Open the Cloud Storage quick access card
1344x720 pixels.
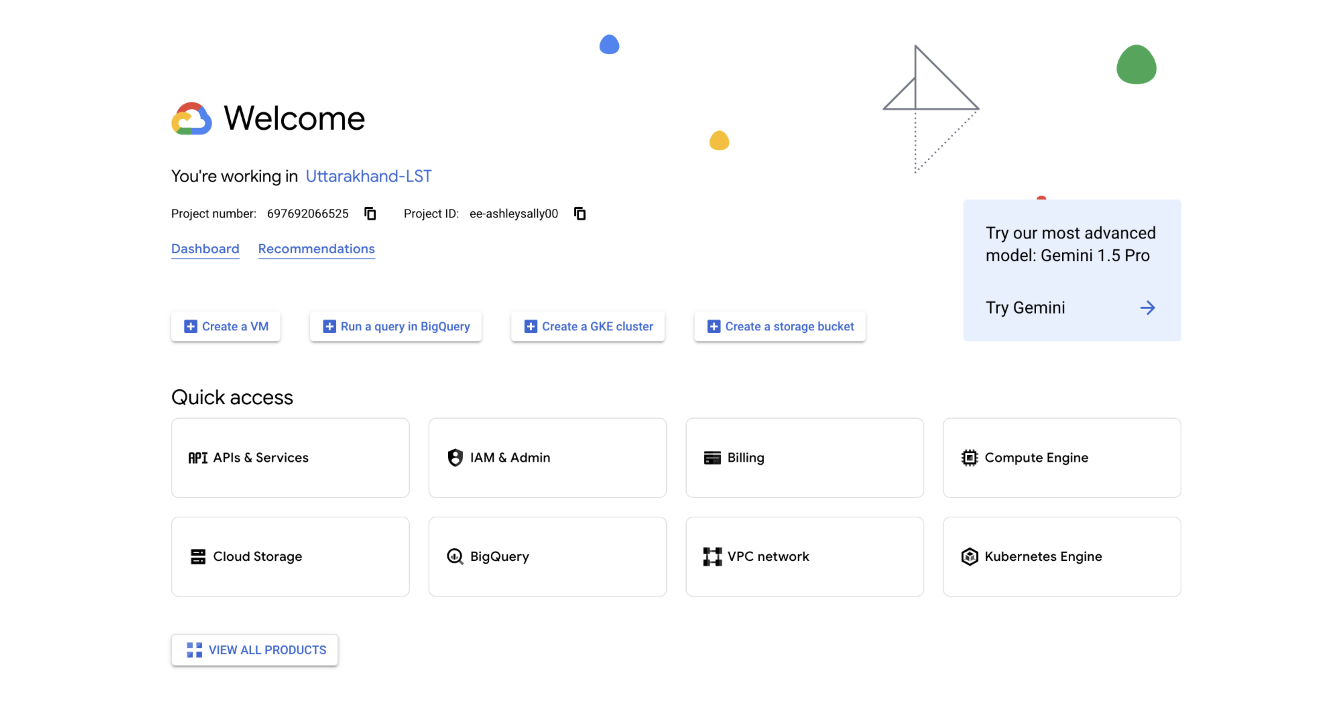(290, 557)
